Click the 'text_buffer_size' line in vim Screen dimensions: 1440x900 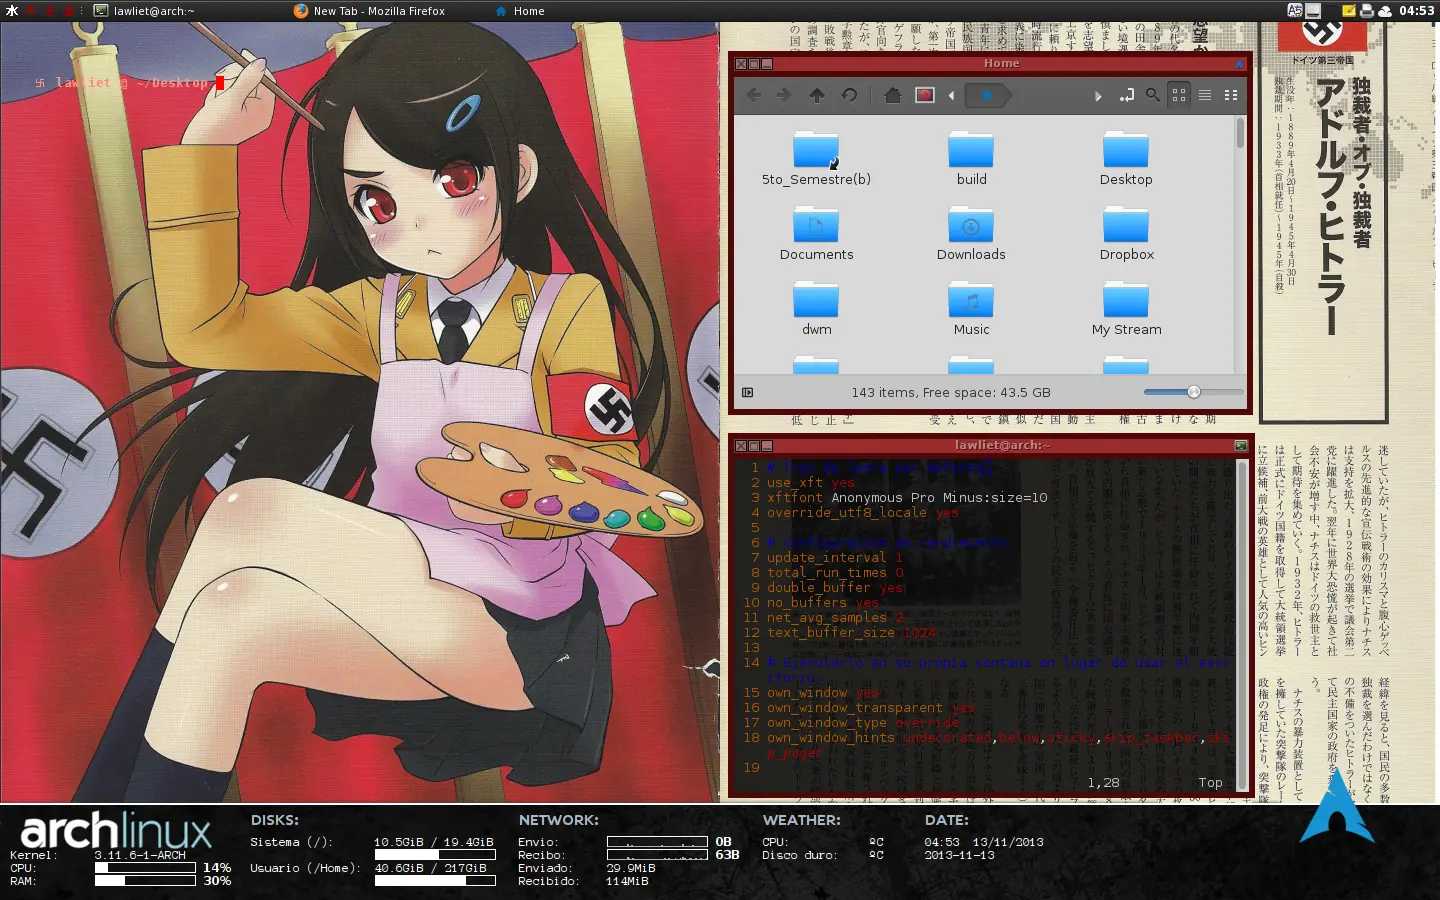tap(851, 632)
